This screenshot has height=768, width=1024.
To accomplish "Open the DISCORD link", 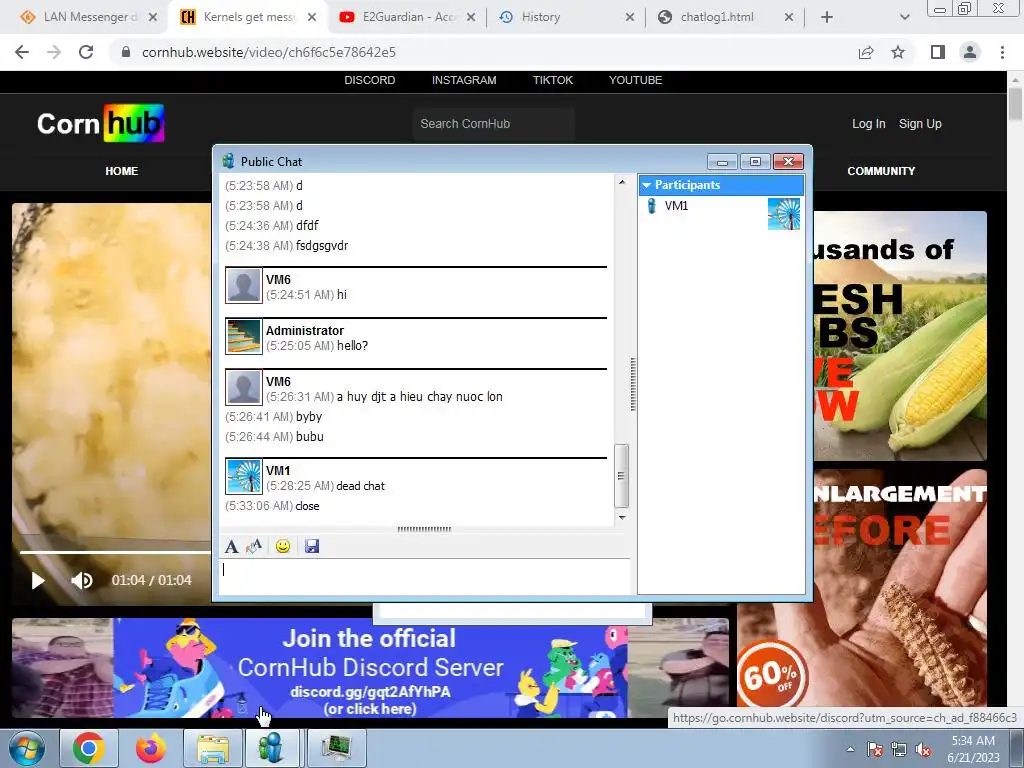I will click(370, 80).
